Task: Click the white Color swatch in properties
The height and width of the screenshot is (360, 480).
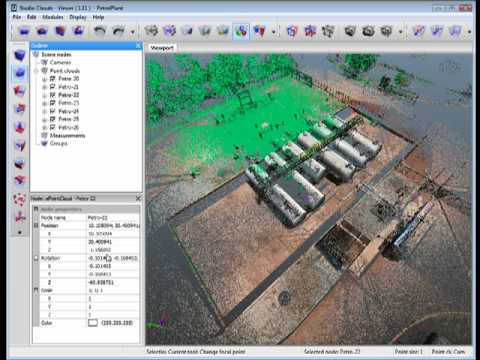Action: coord(93,323)
